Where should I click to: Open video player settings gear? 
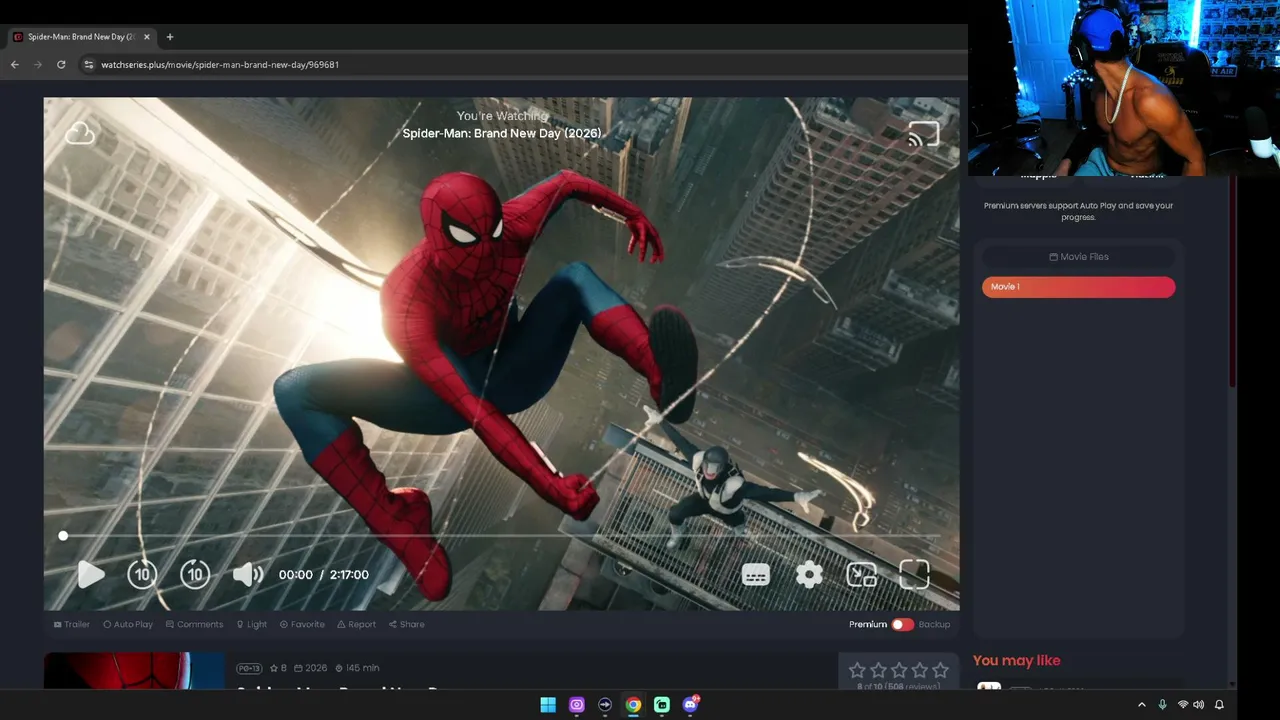click(809, 574)
